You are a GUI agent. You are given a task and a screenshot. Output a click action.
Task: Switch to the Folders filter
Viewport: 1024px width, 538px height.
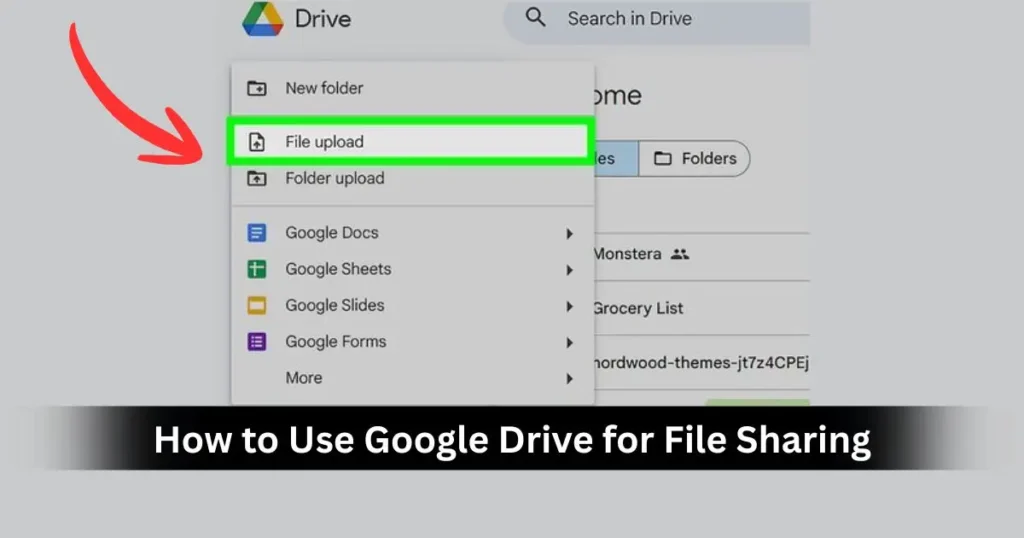(694, 159)
